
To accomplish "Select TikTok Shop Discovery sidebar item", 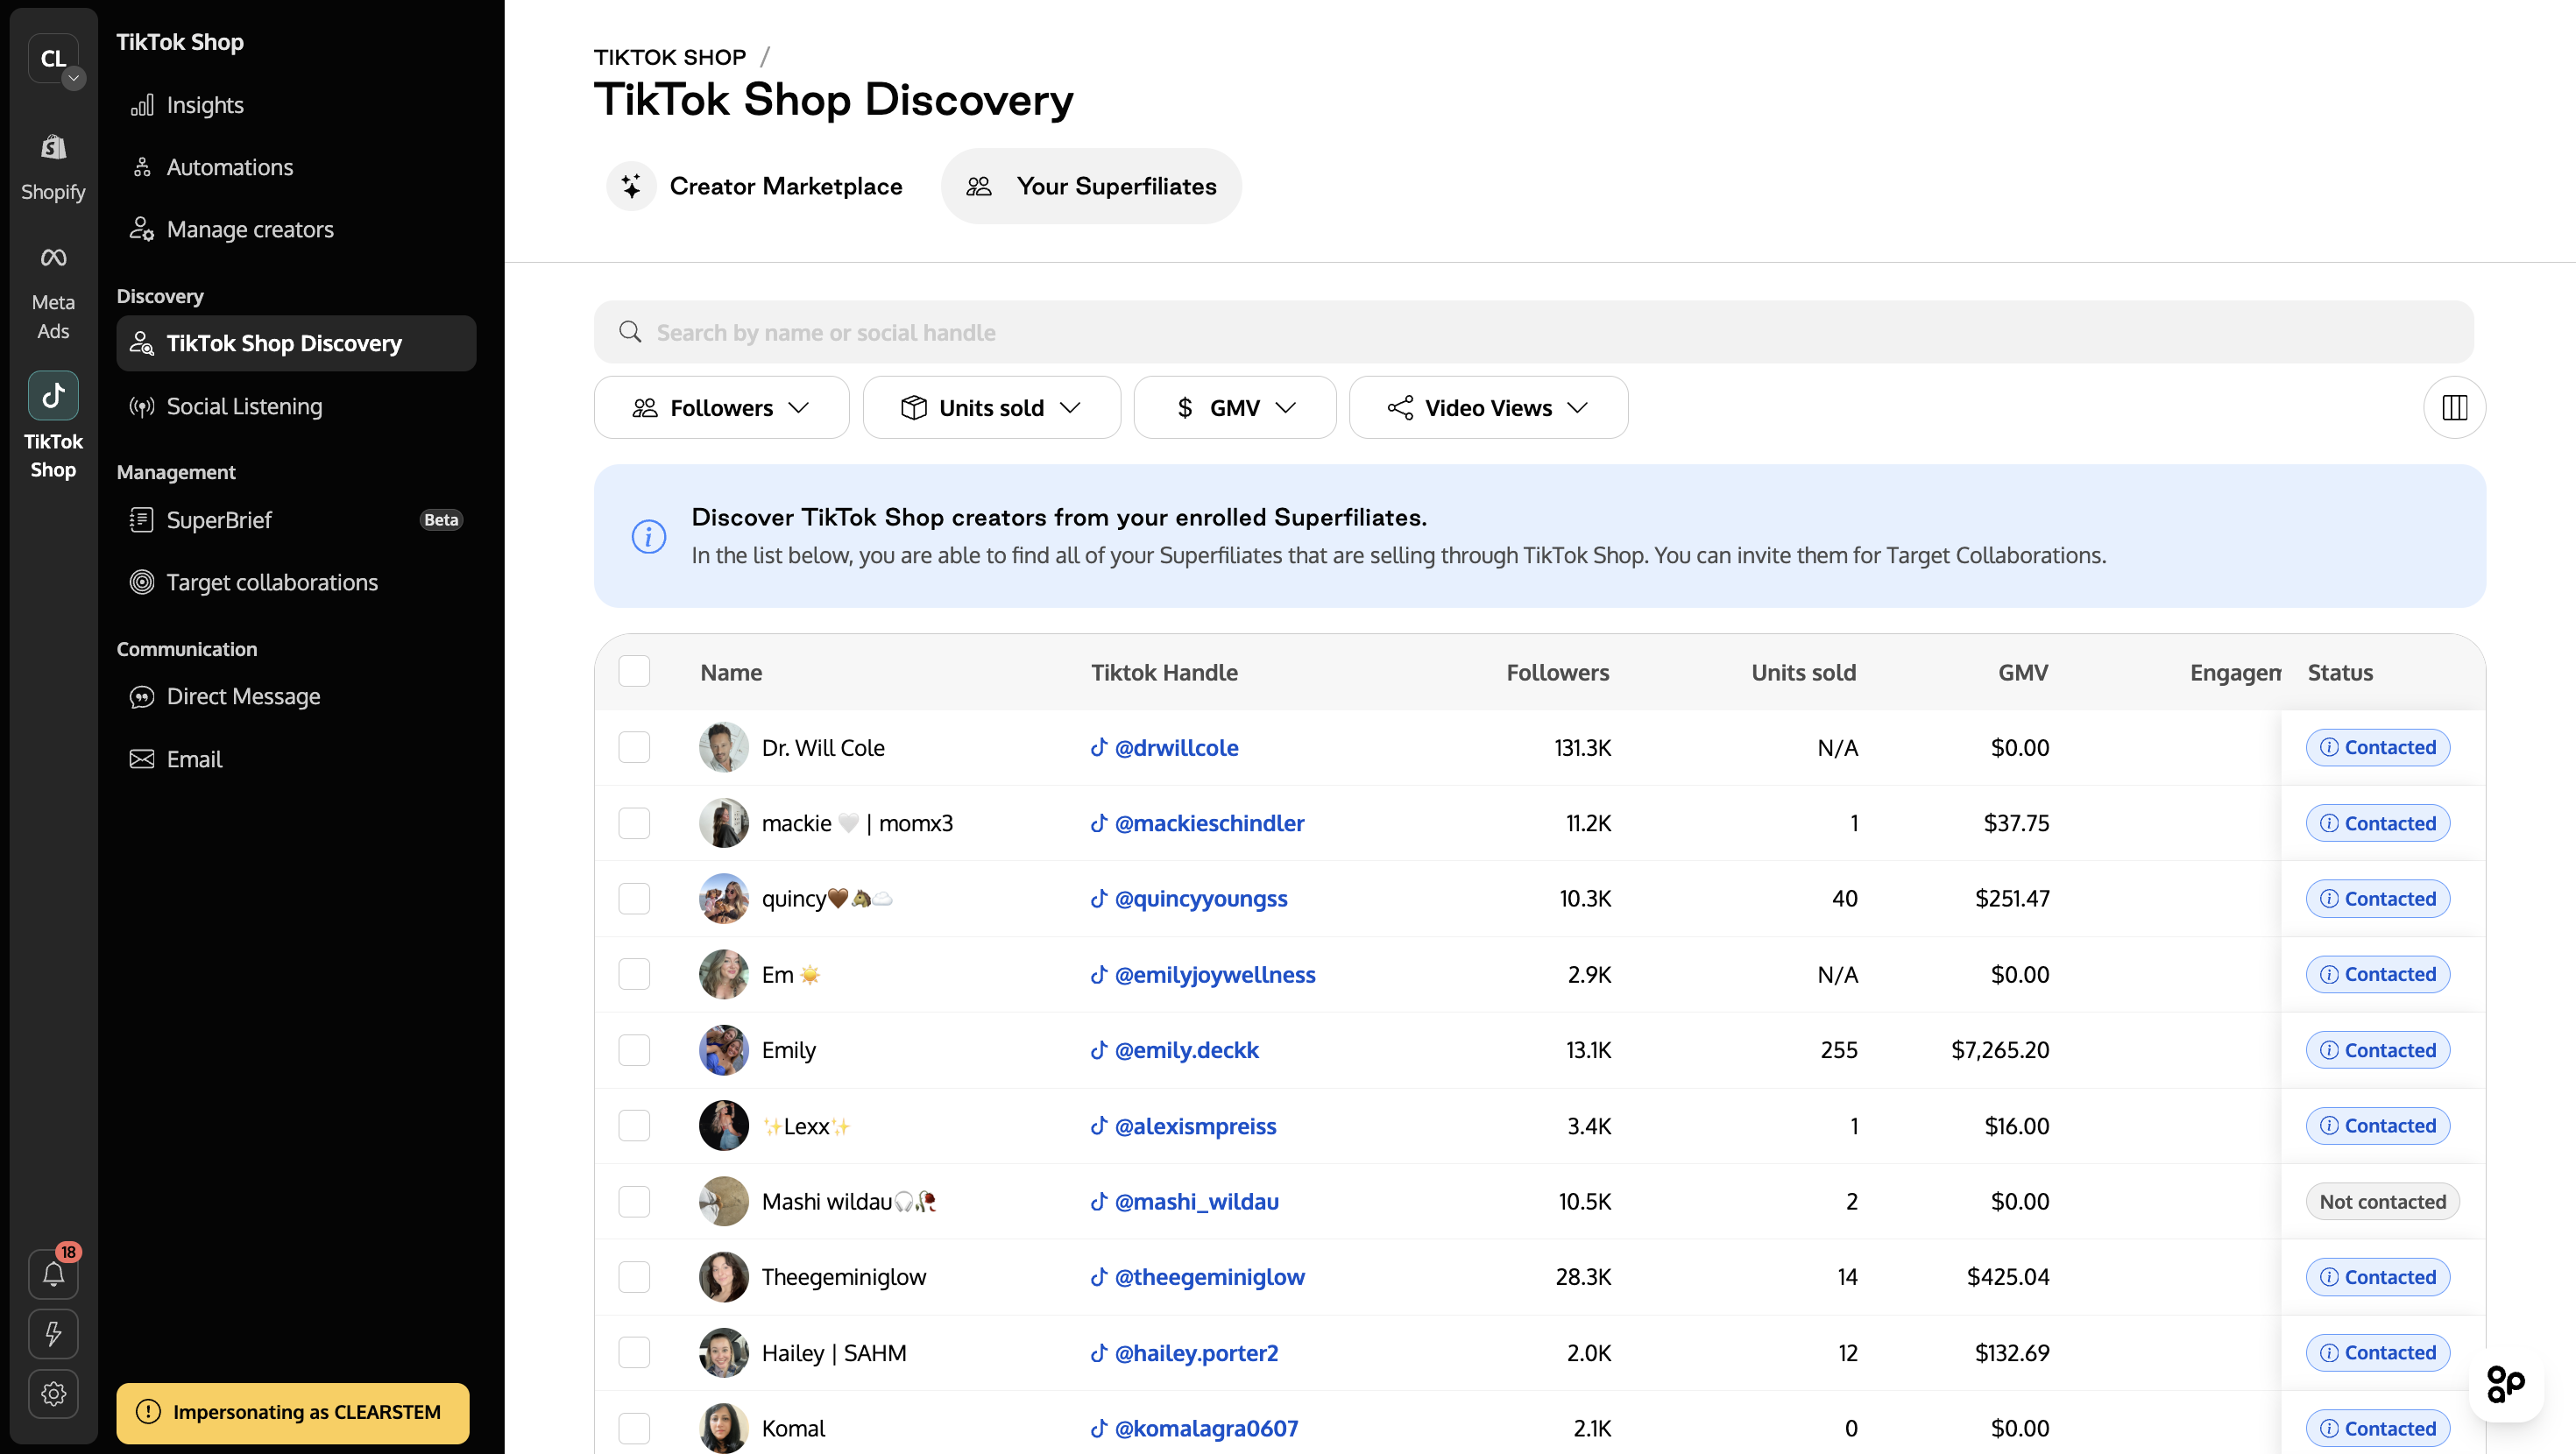I will pyautogui.click(x=296, y=343).
